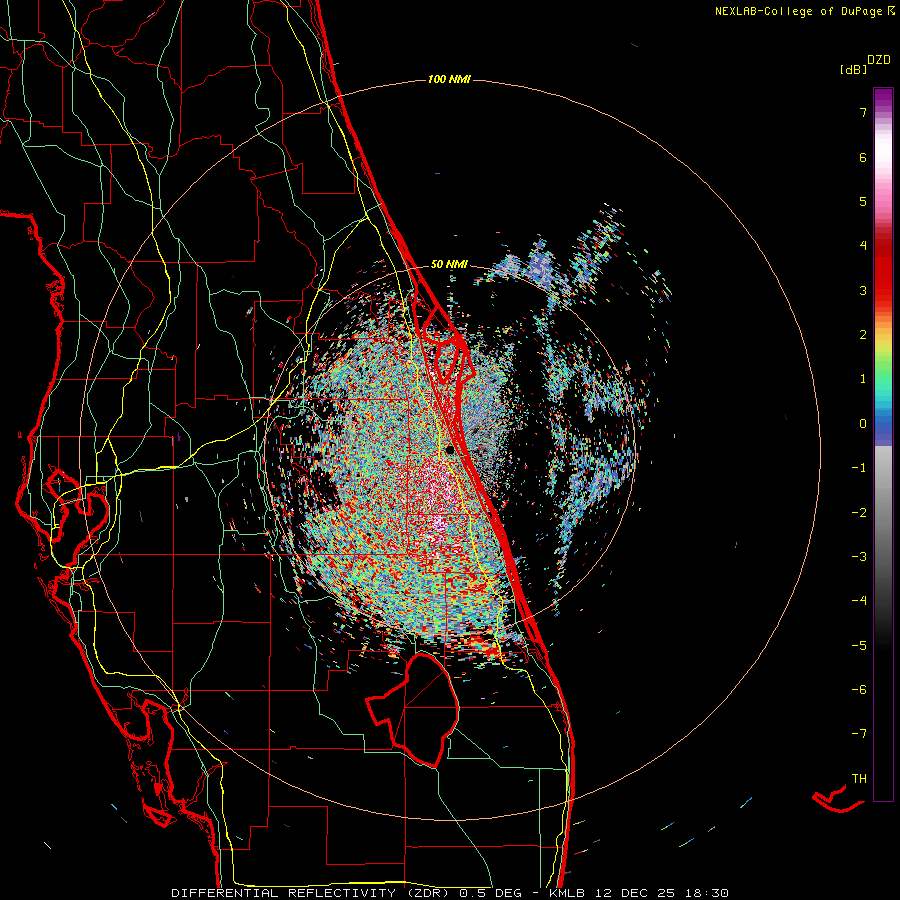
Task: Click the 7 value on the color scale
Action: pos(863,112)
